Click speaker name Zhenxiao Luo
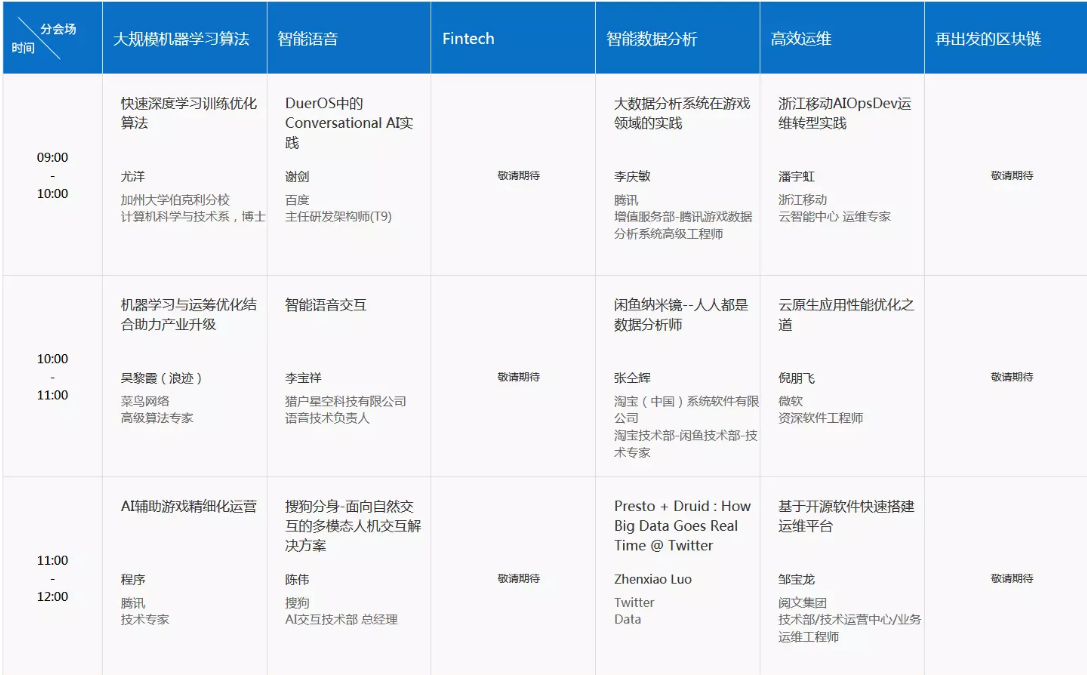The width and height of the screenshot is (1087, 675). [653, 579]
